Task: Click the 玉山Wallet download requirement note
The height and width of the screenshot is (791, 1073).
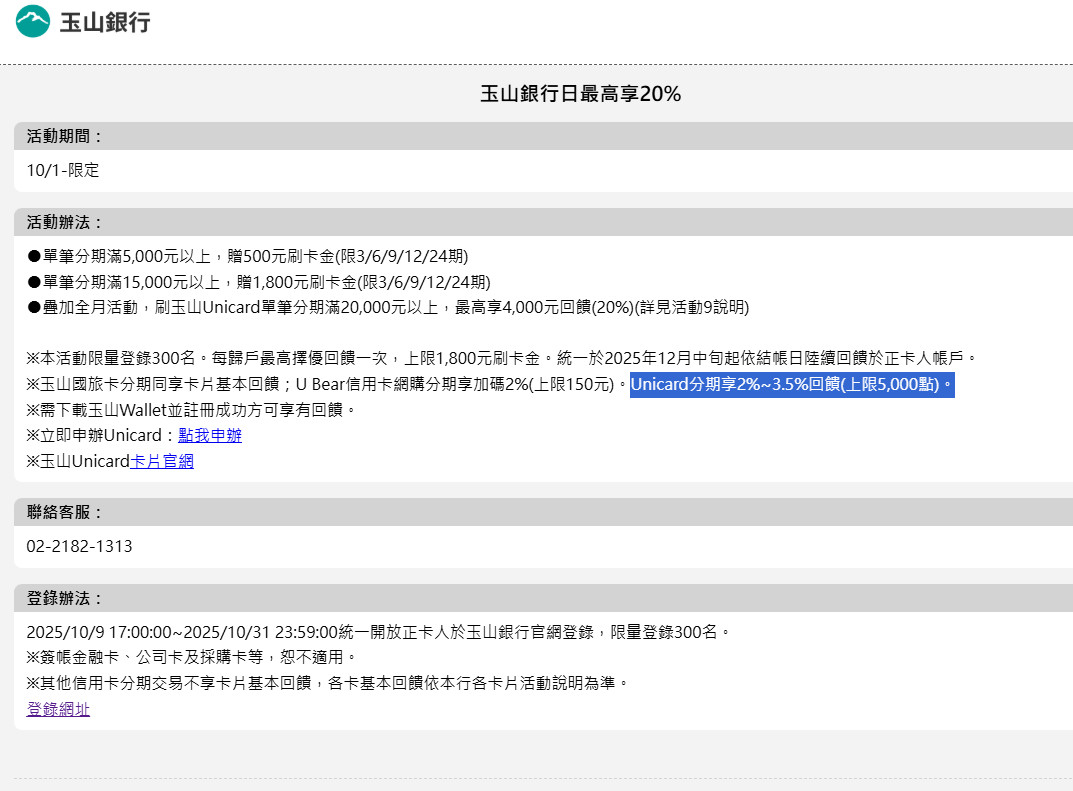Action: [191, 409]
